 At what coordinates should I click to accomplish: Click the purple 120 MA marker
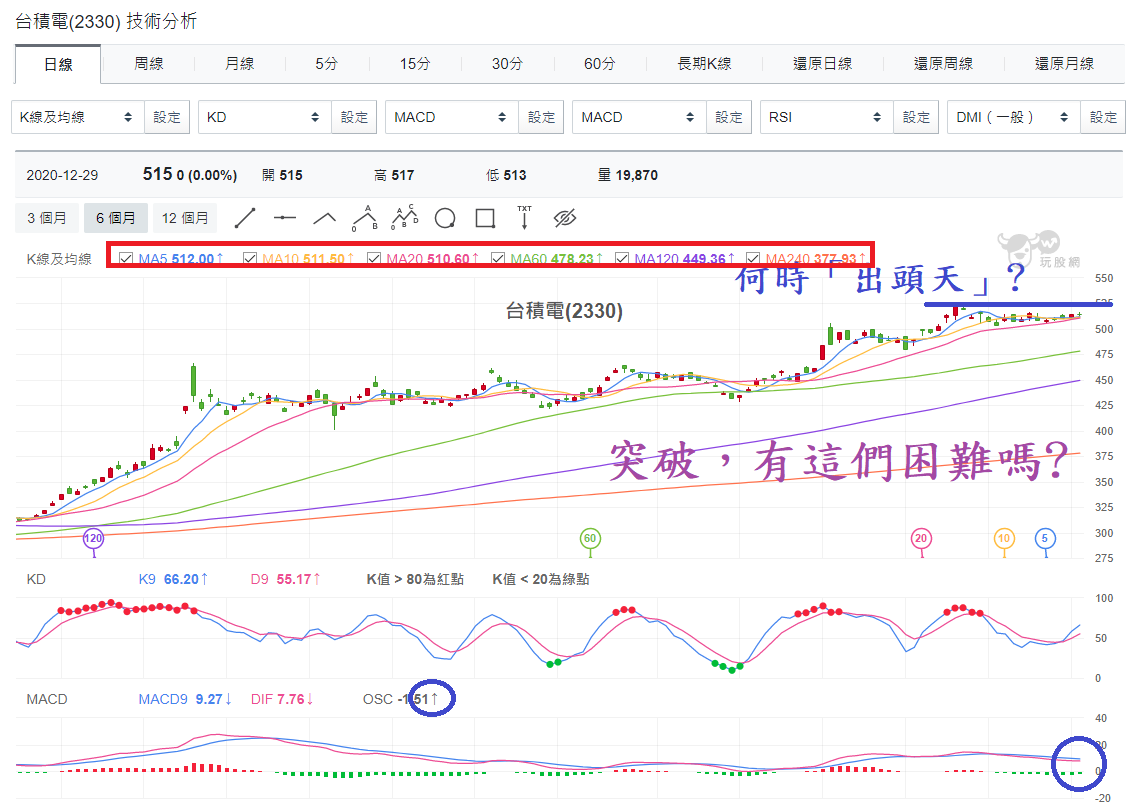click(93, 539)
